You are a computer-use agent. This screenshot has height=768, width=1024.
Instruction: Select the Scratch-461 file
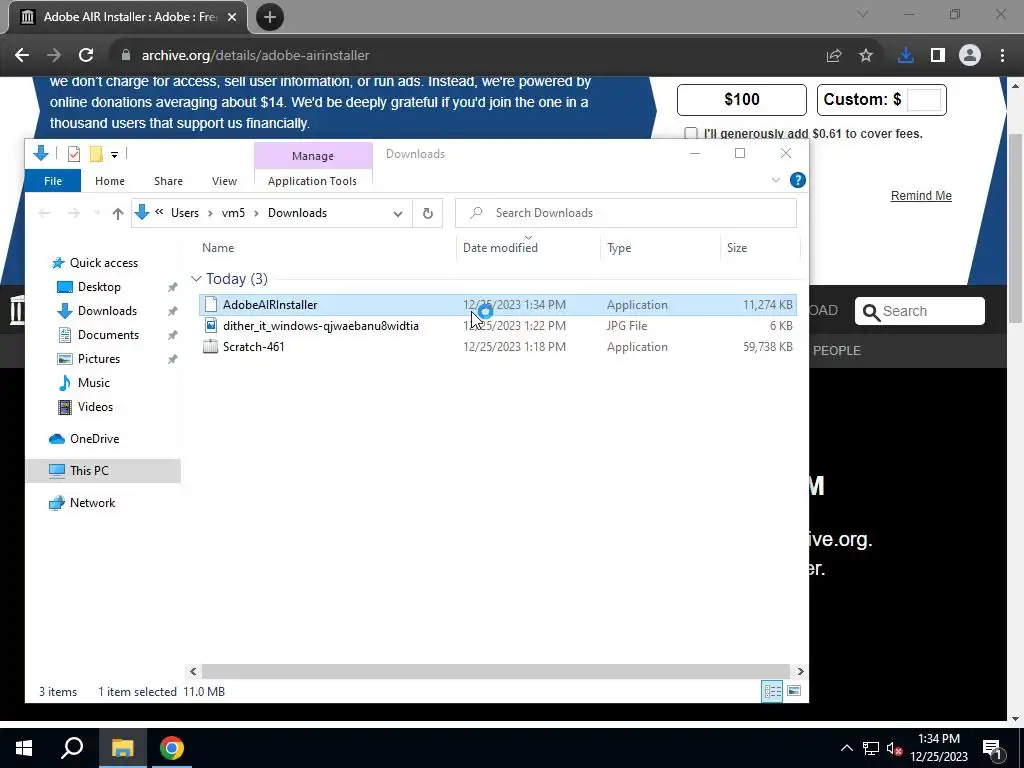pos(498,347)
